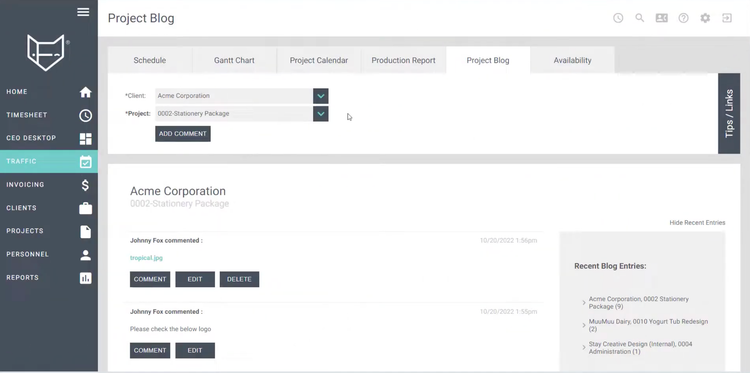Switch to the Availability tab
750x373 pixels.
click(x=573, y=60)
